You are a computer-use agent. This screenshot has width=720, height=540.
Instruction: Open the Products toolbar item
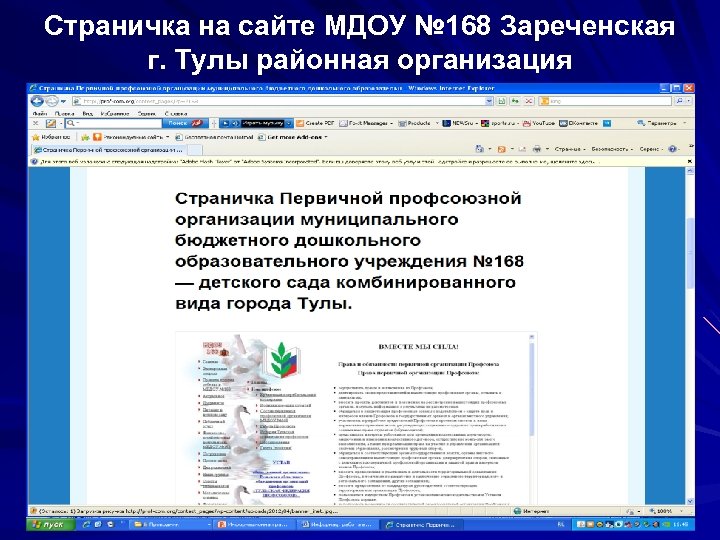[x=418, y=124]
